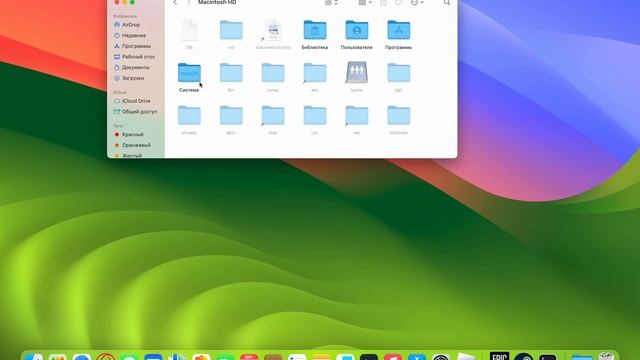Select the opt folder
This screenshot has height=360, width=640.
click(x=398, y=78)
